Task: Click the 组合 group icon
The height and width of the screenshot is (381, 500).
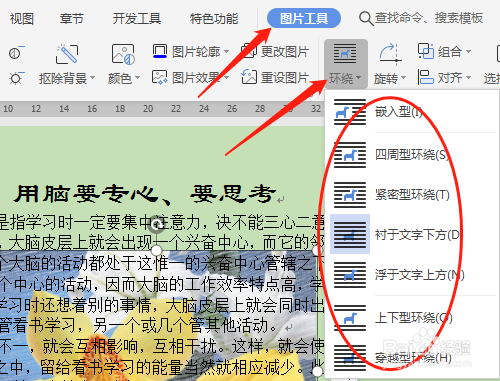Action: pyautogui.click(x=426, y=51)
